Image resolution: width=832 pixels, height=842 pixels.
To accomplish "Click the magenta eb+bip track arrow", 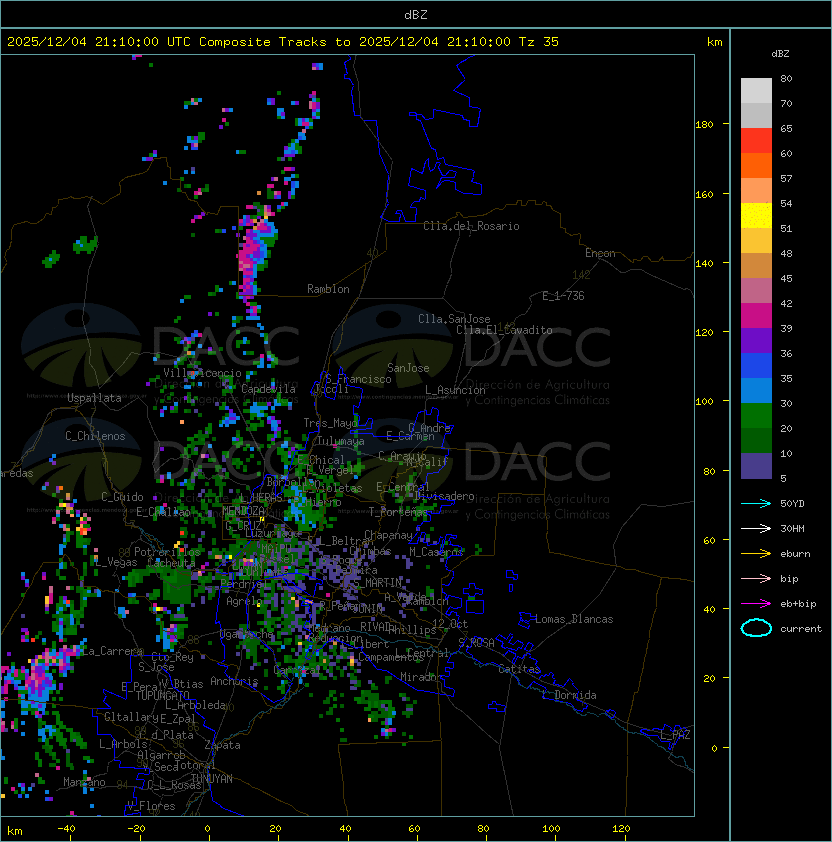I will tap(756, 604).
